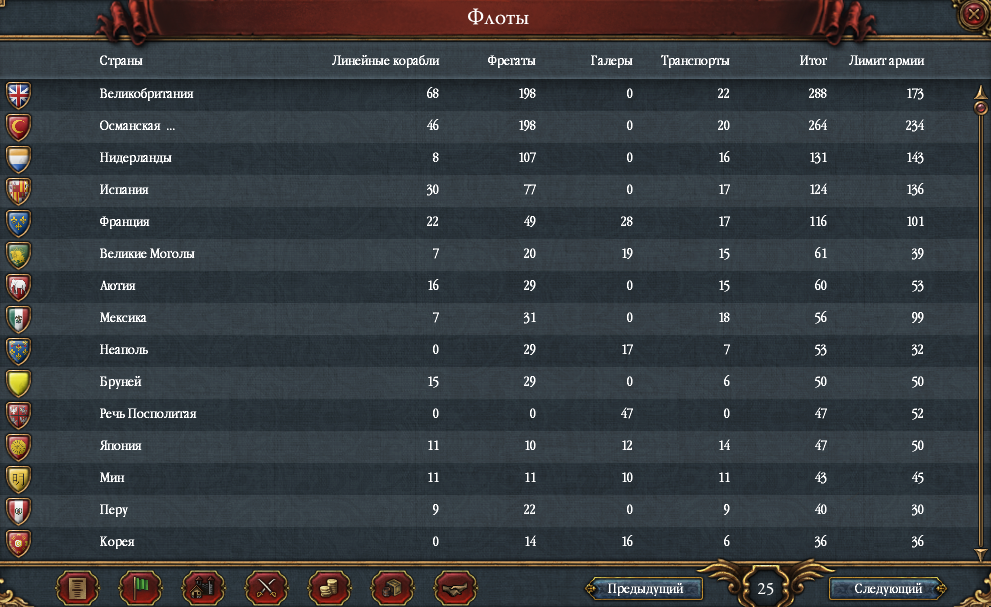
Task: Select the Netherlands flag shield
Action: pyautogui.click(x=18, y=159)
